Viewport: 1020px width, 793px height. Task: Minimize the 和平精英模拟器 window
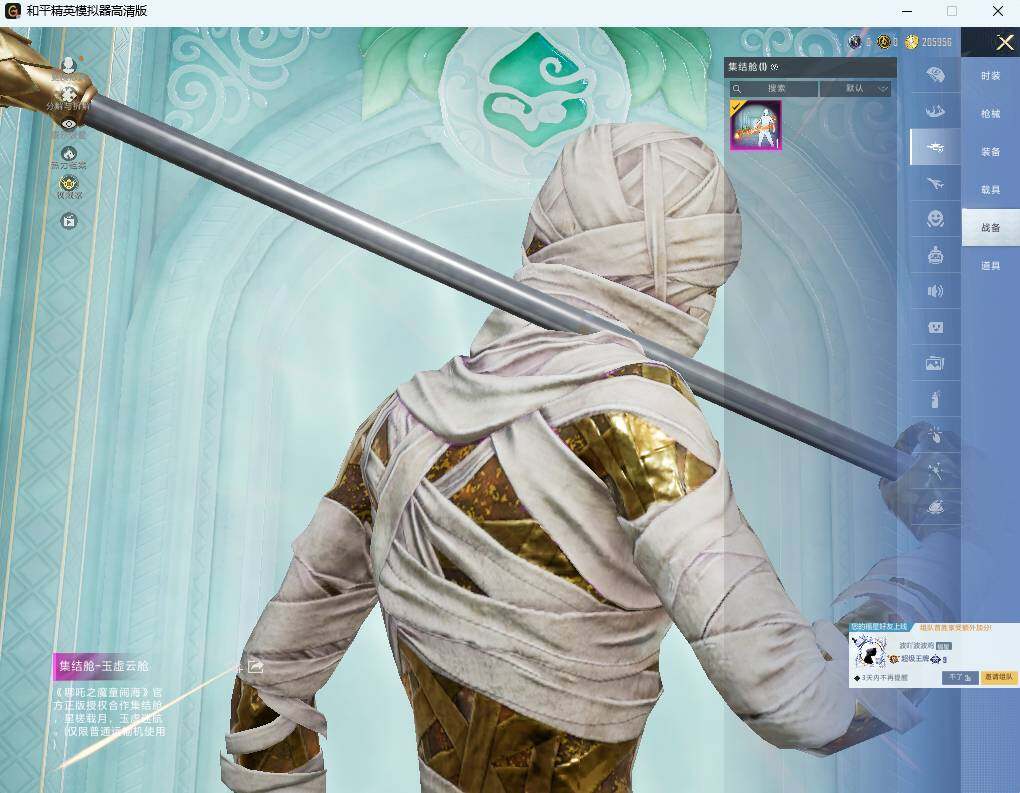(907, 11)
